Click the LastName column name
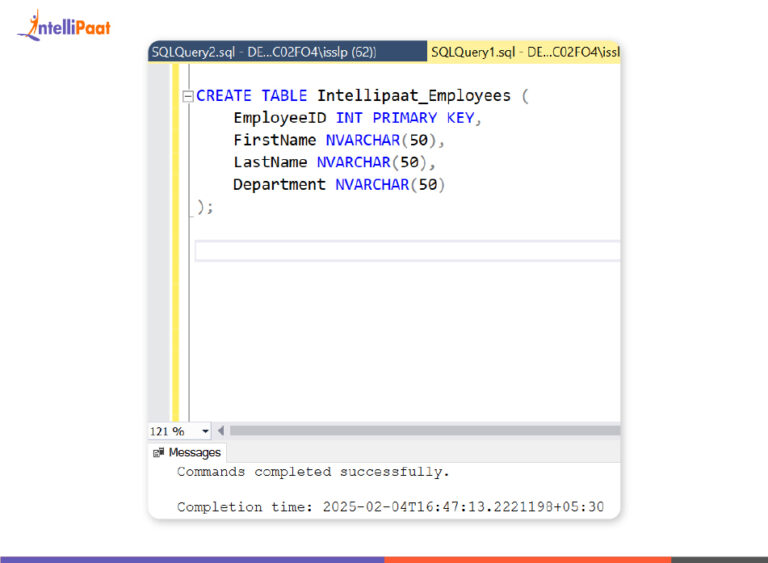This screenshot has height=563, width=768. pyautogui.click(x=270, y=162)
